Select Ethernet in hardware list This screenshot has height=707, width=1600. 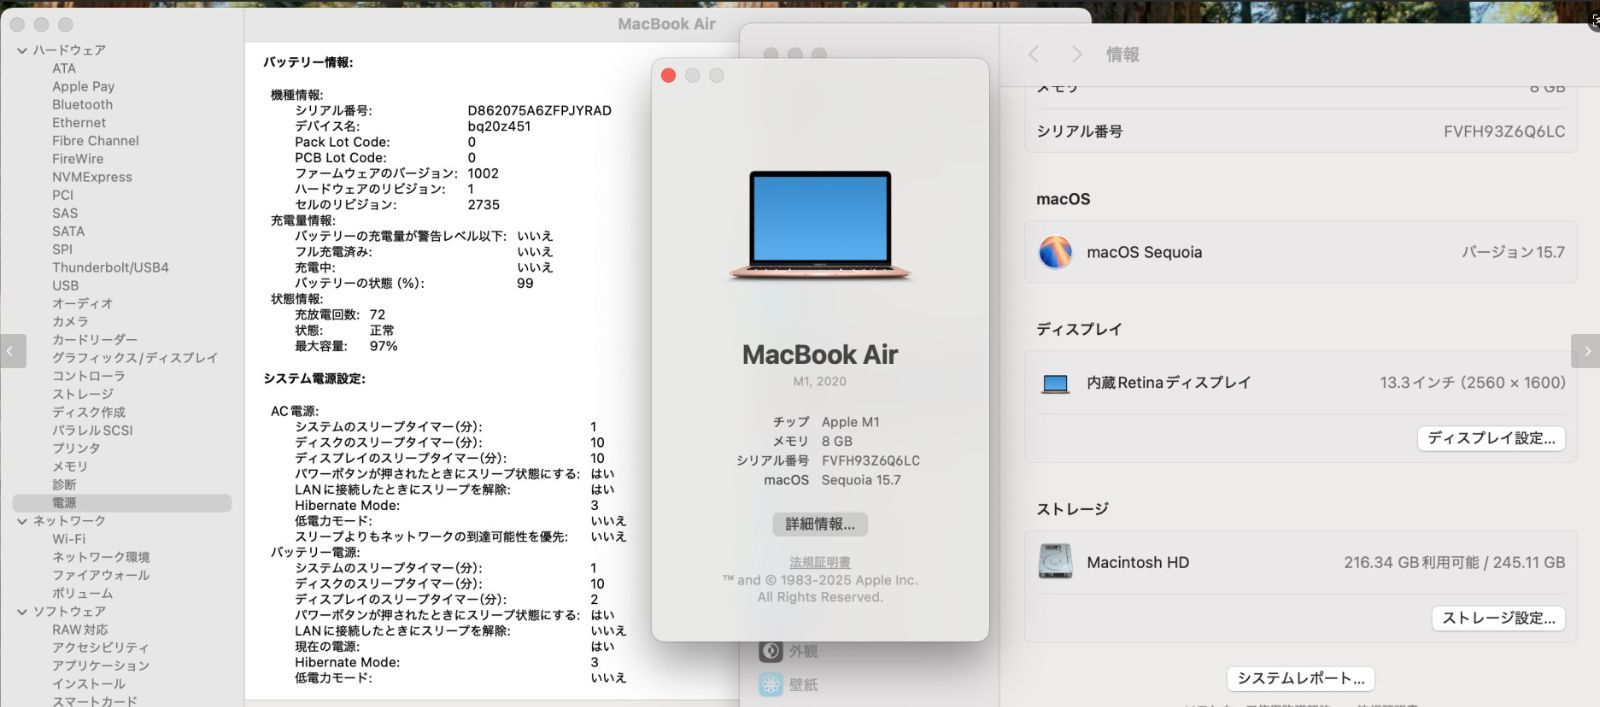point(79,122)
